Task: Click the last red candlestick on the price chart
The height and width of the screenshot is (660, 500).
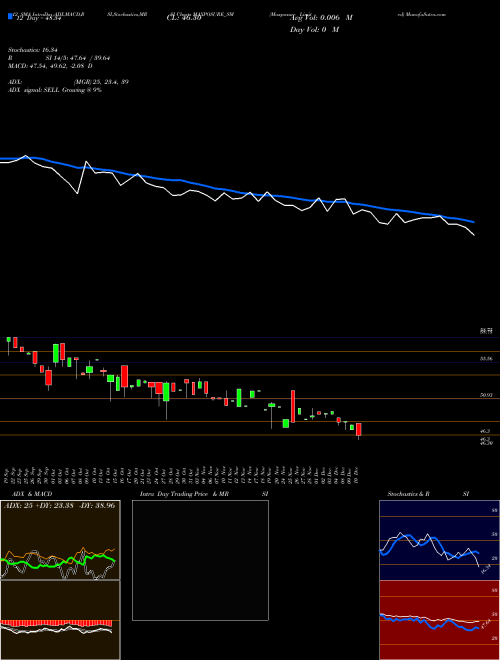Action: pos(359,430)
